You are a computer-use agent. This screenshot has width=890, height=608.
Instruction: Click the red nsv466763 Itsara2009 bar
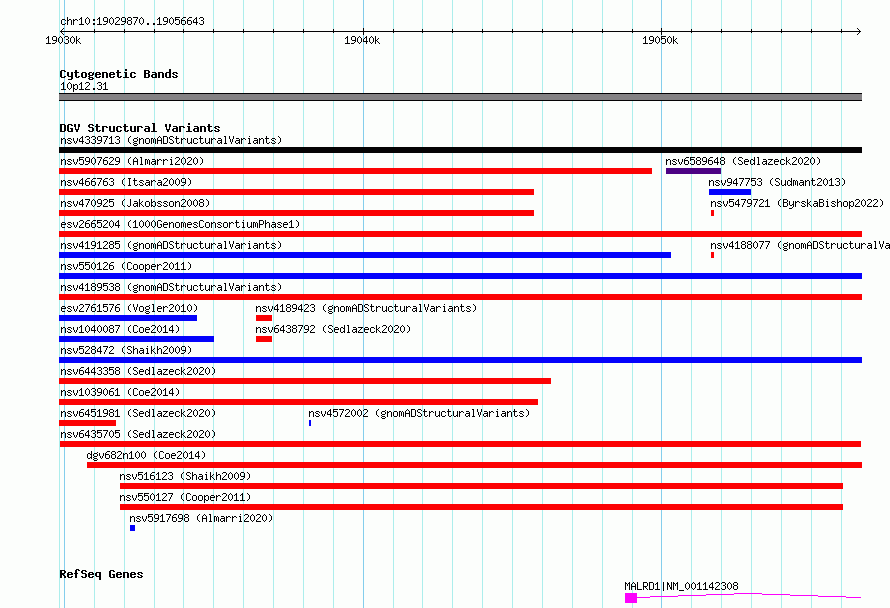[x=296, y=192]
